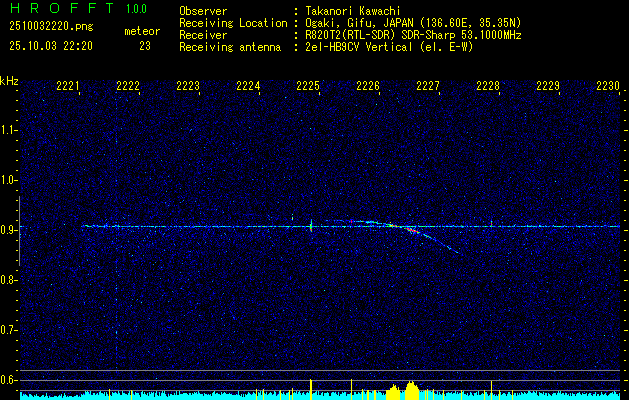Click the meteor count value 23
The image size is (629, 400).
click(x=145, y=46)
